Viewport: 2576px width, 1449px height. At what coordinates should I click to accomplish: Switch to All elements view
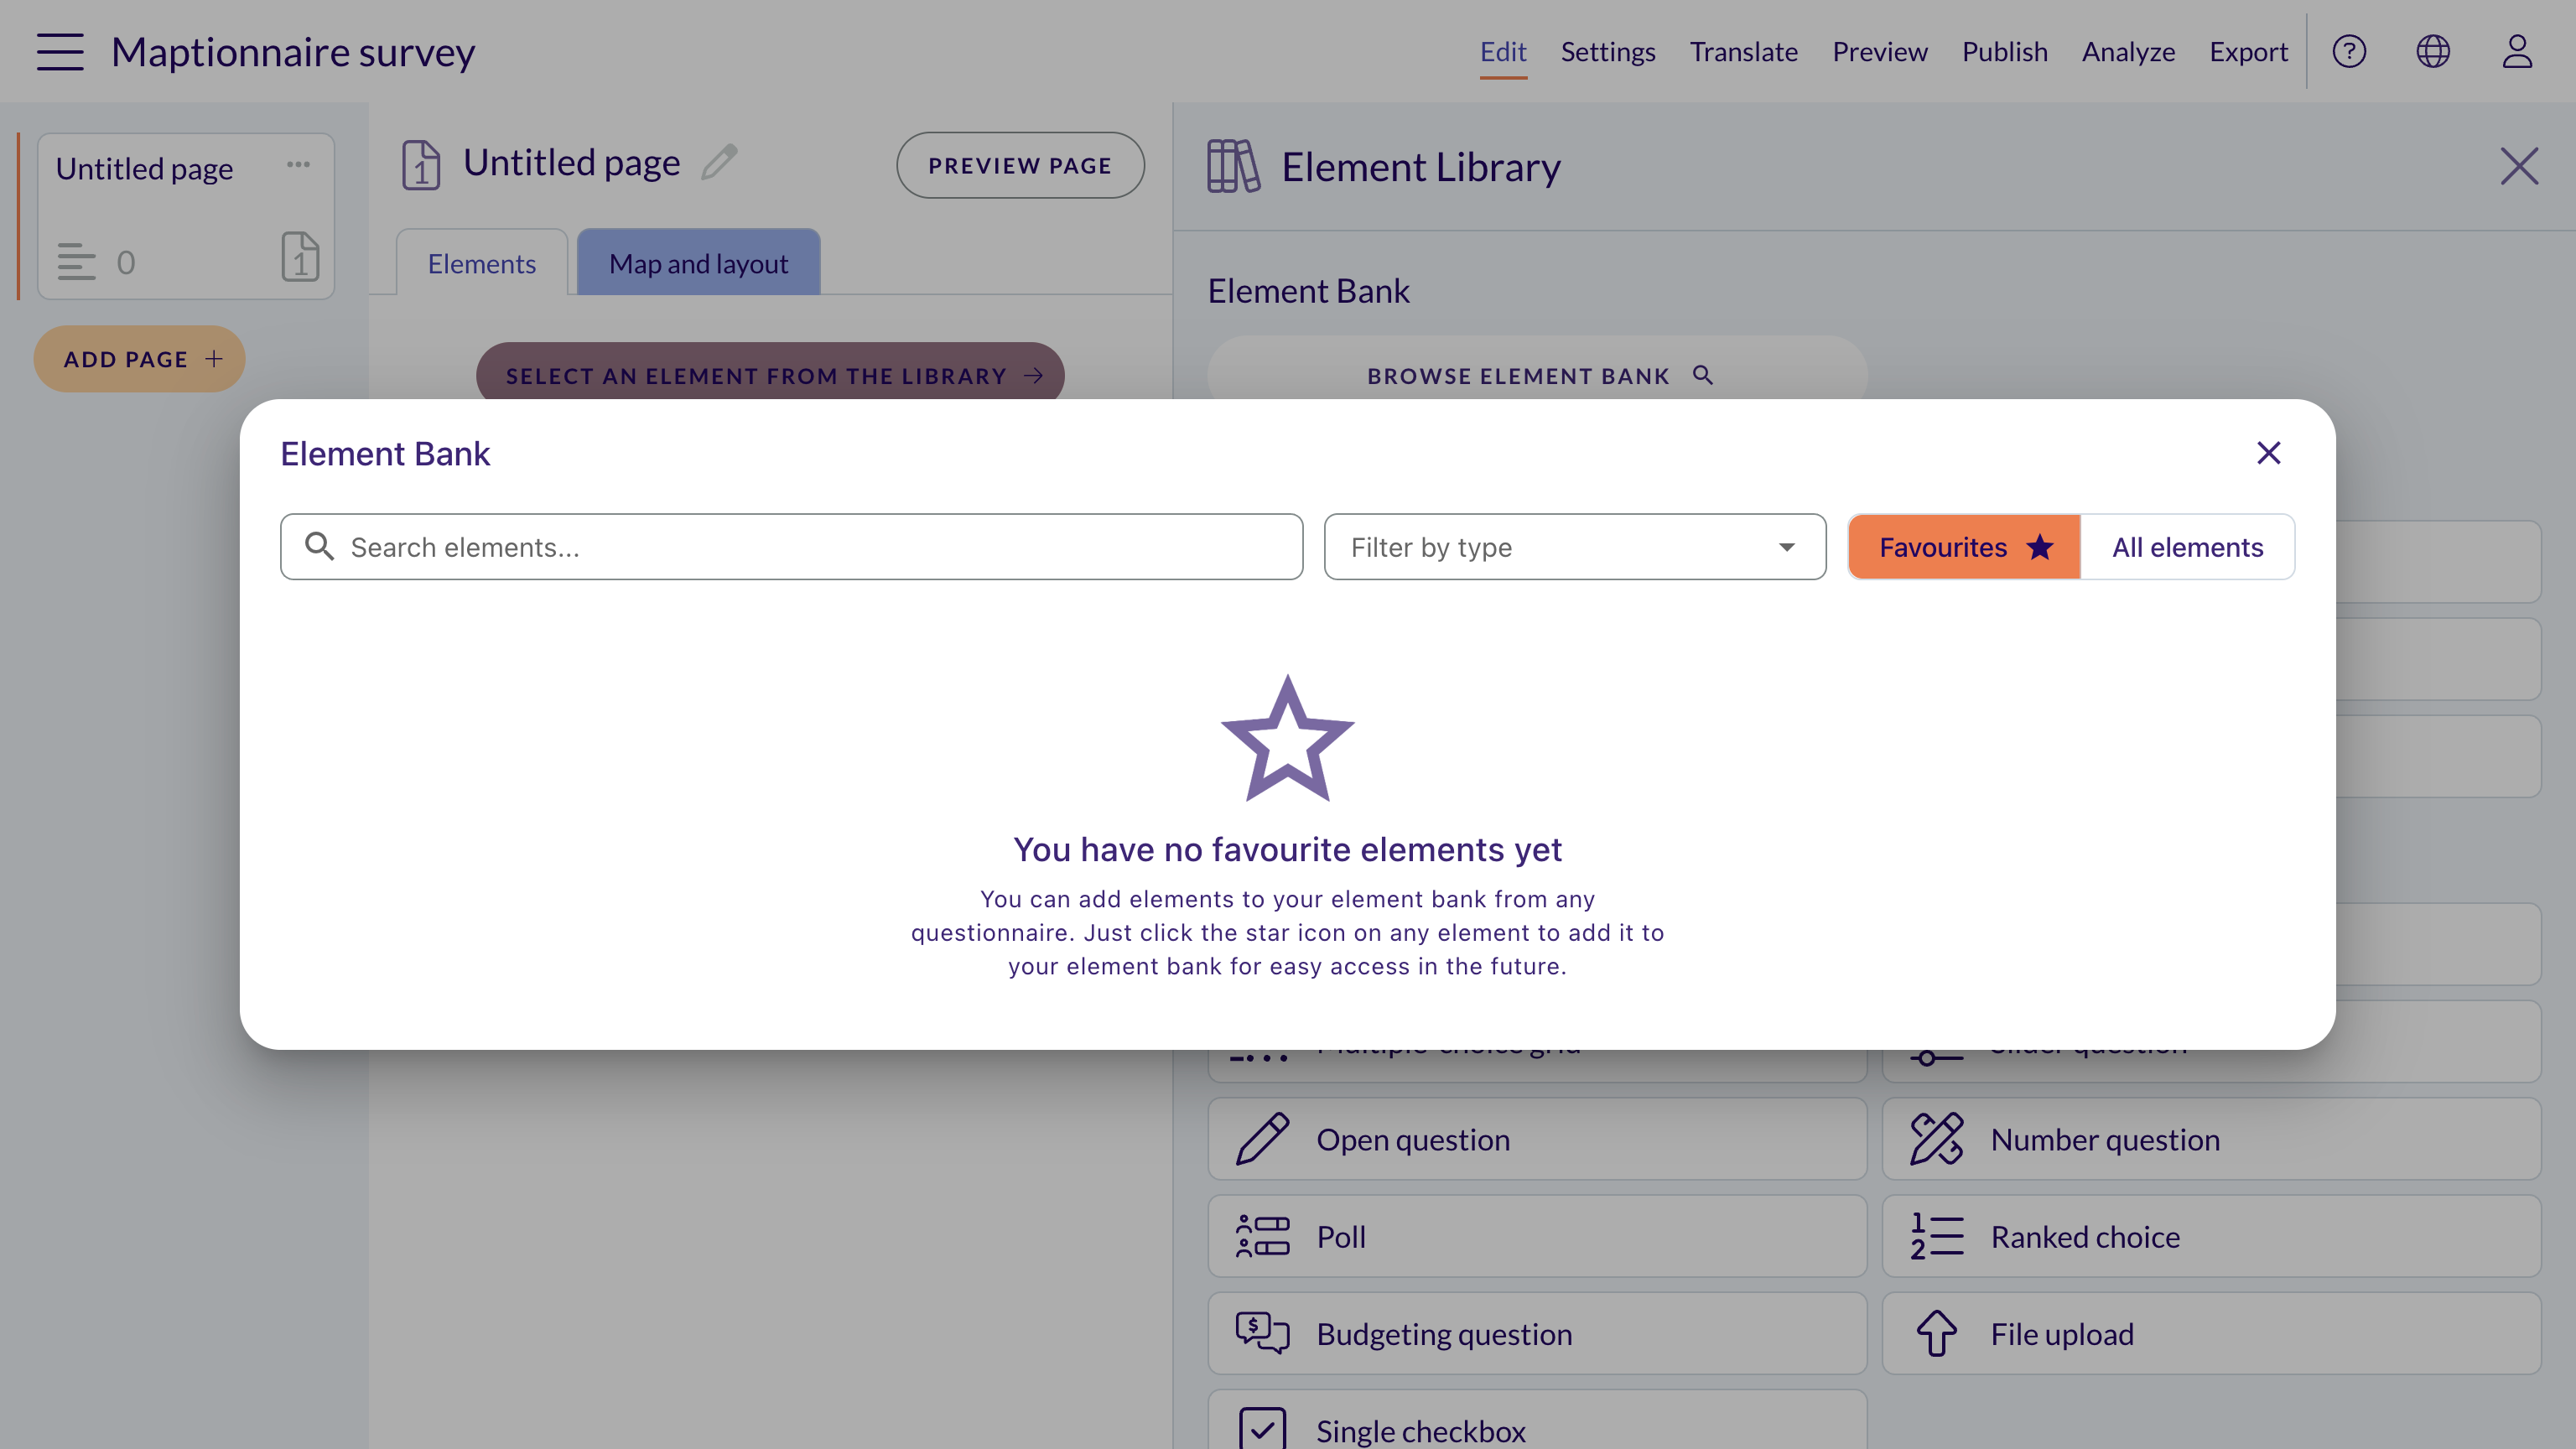pos(2187,547)
